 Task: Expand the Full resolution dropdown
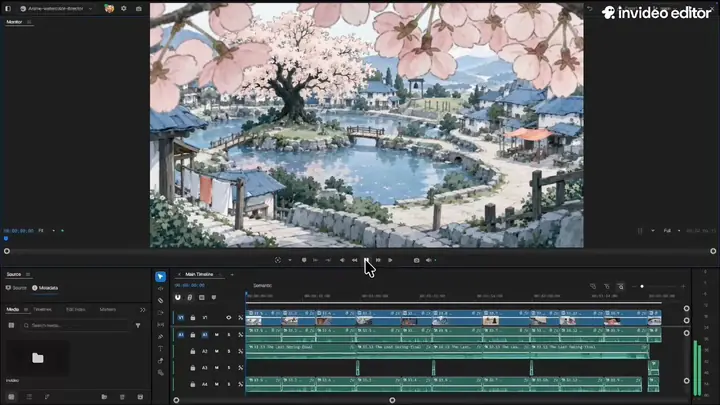672,231
